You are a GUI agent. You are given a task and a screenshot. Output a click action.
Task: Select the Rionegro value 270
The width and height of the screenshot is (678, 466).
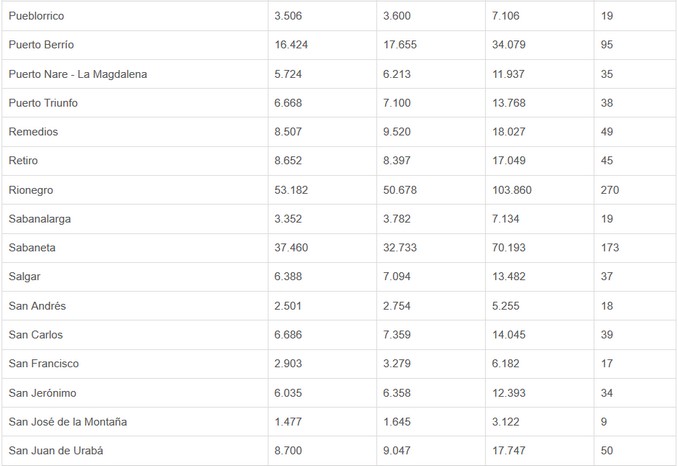(x=610, y=190)
